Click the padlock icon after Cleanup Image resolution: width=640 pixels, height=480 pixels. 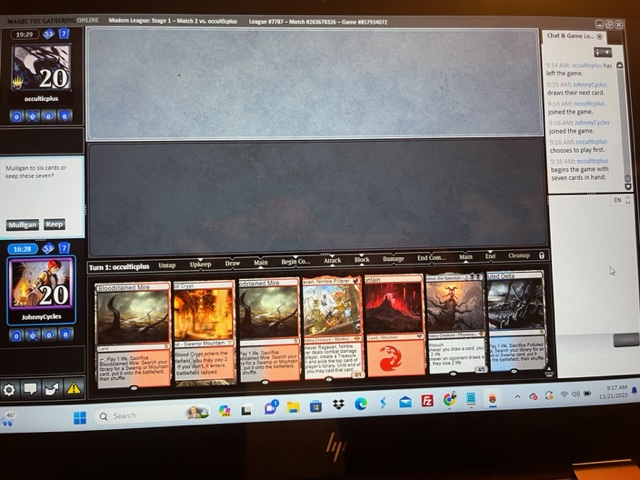pyautogui.click(x=541, y=257)
